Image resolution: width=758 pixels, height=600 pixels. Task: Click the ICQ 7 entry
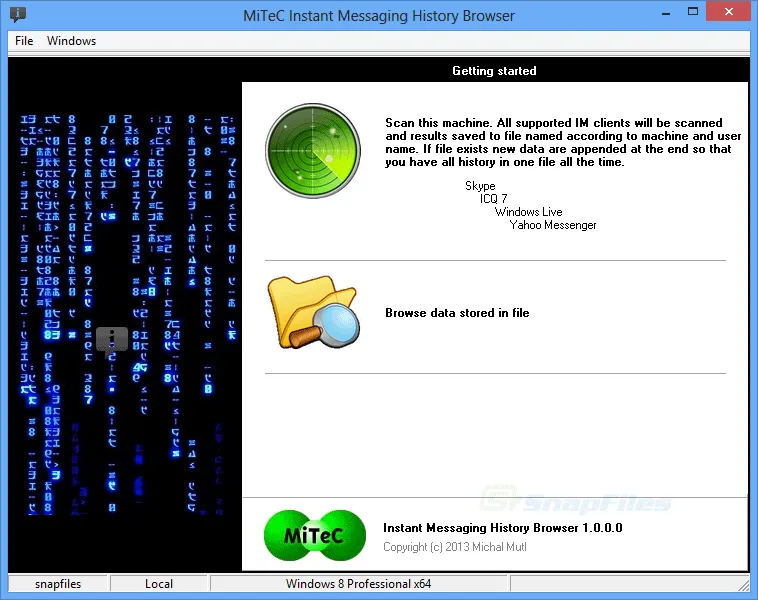pyautogui.click(x=494, y=199)
